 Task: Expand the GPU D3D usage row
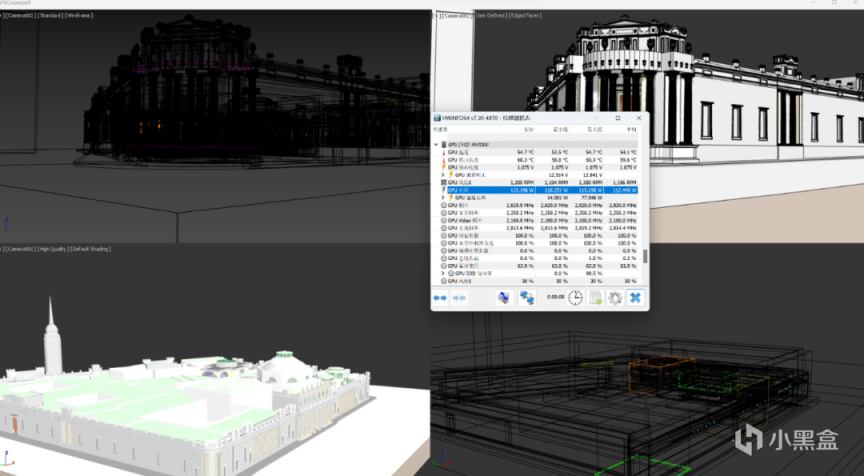pos(443,273)
